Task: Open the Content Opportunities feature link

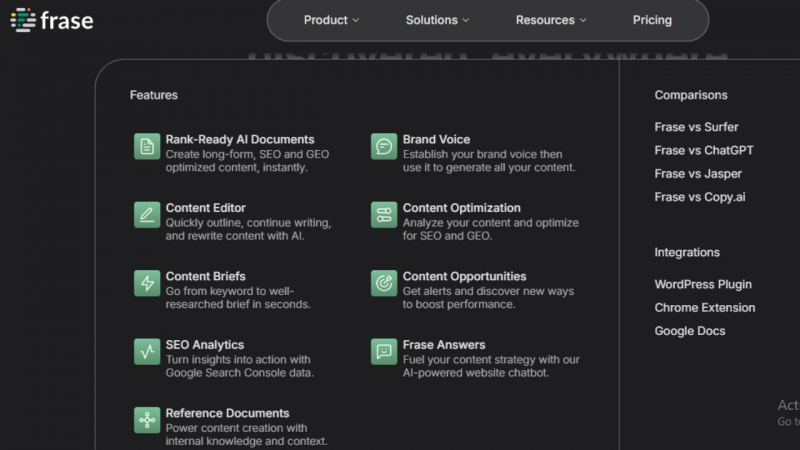Action: (x=464, y=276)
